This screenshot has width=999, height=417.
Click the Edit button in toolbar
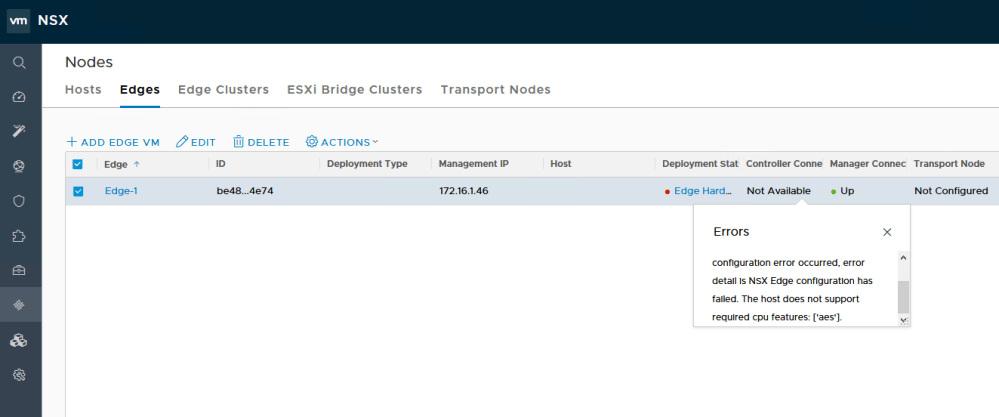click(x=196, y=142)
